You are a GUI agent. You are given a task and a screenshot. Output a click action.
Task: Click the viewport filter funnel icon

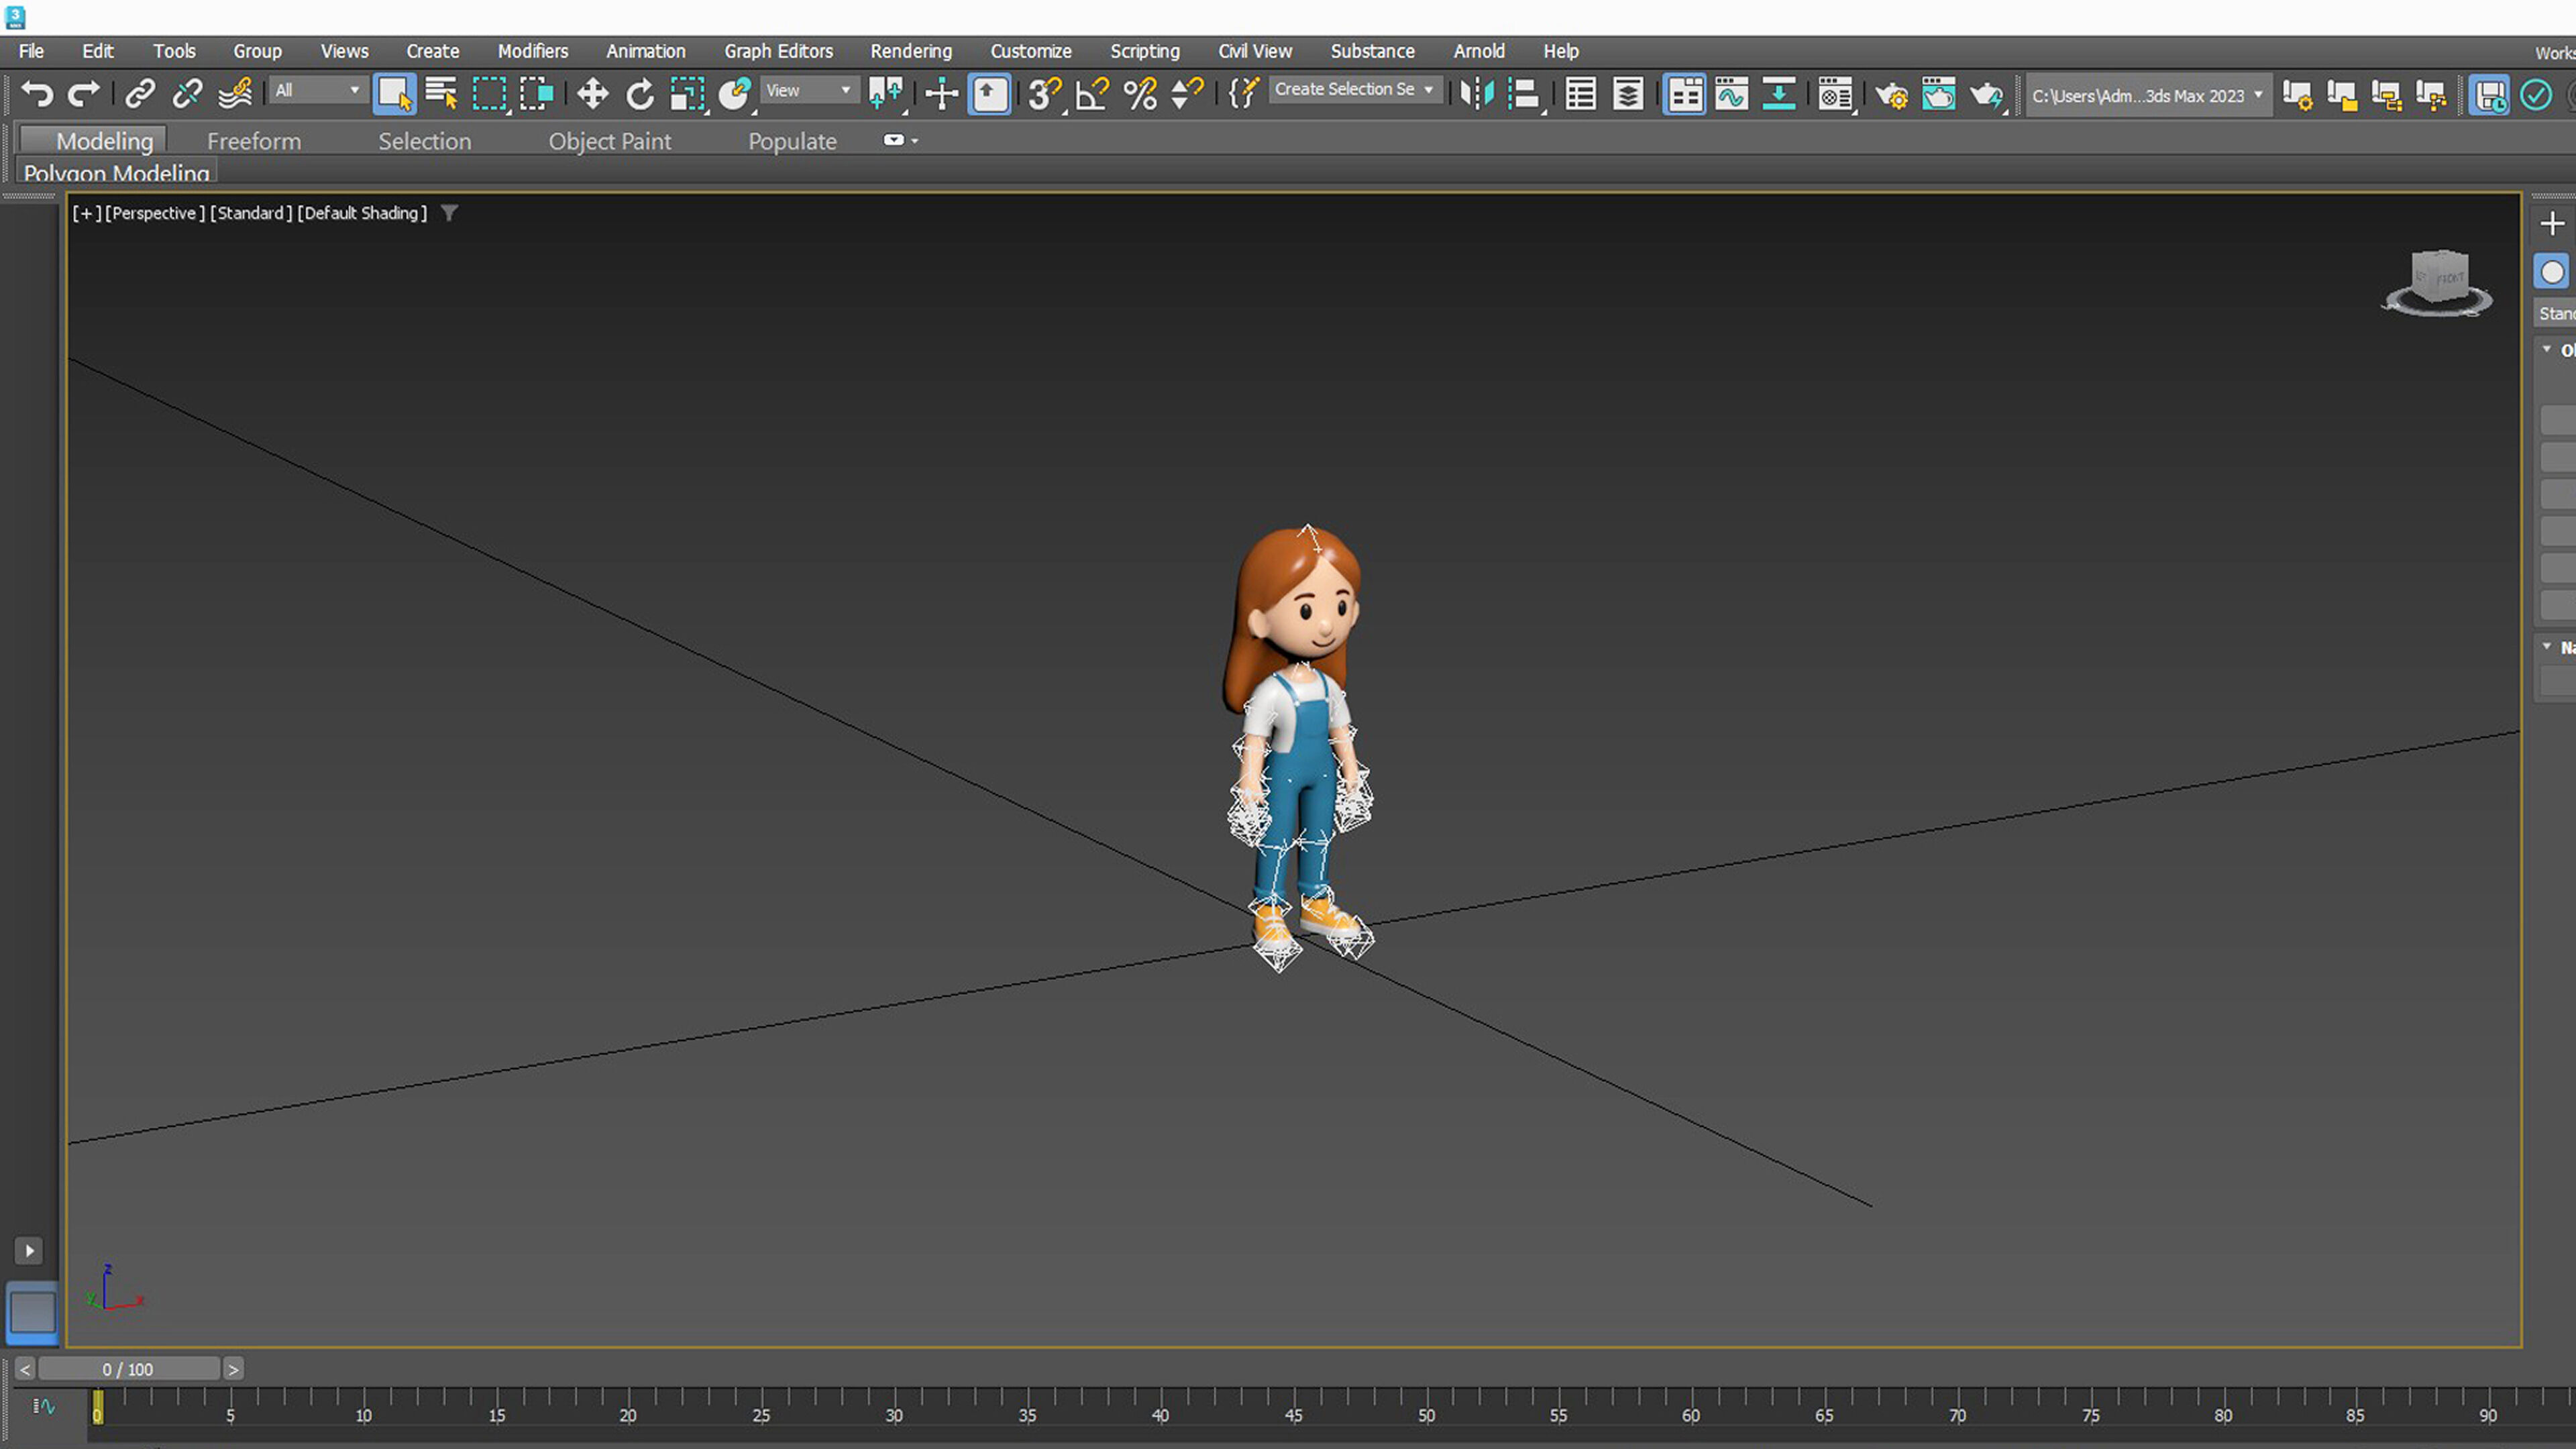pos(450,213)
